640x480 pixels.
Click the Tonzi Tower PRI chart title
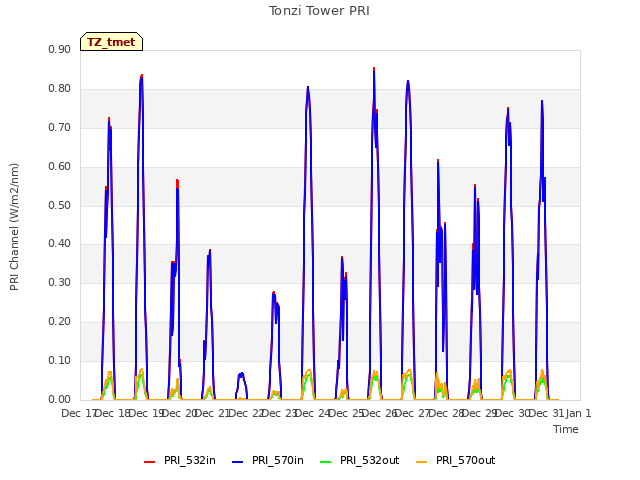319,11
